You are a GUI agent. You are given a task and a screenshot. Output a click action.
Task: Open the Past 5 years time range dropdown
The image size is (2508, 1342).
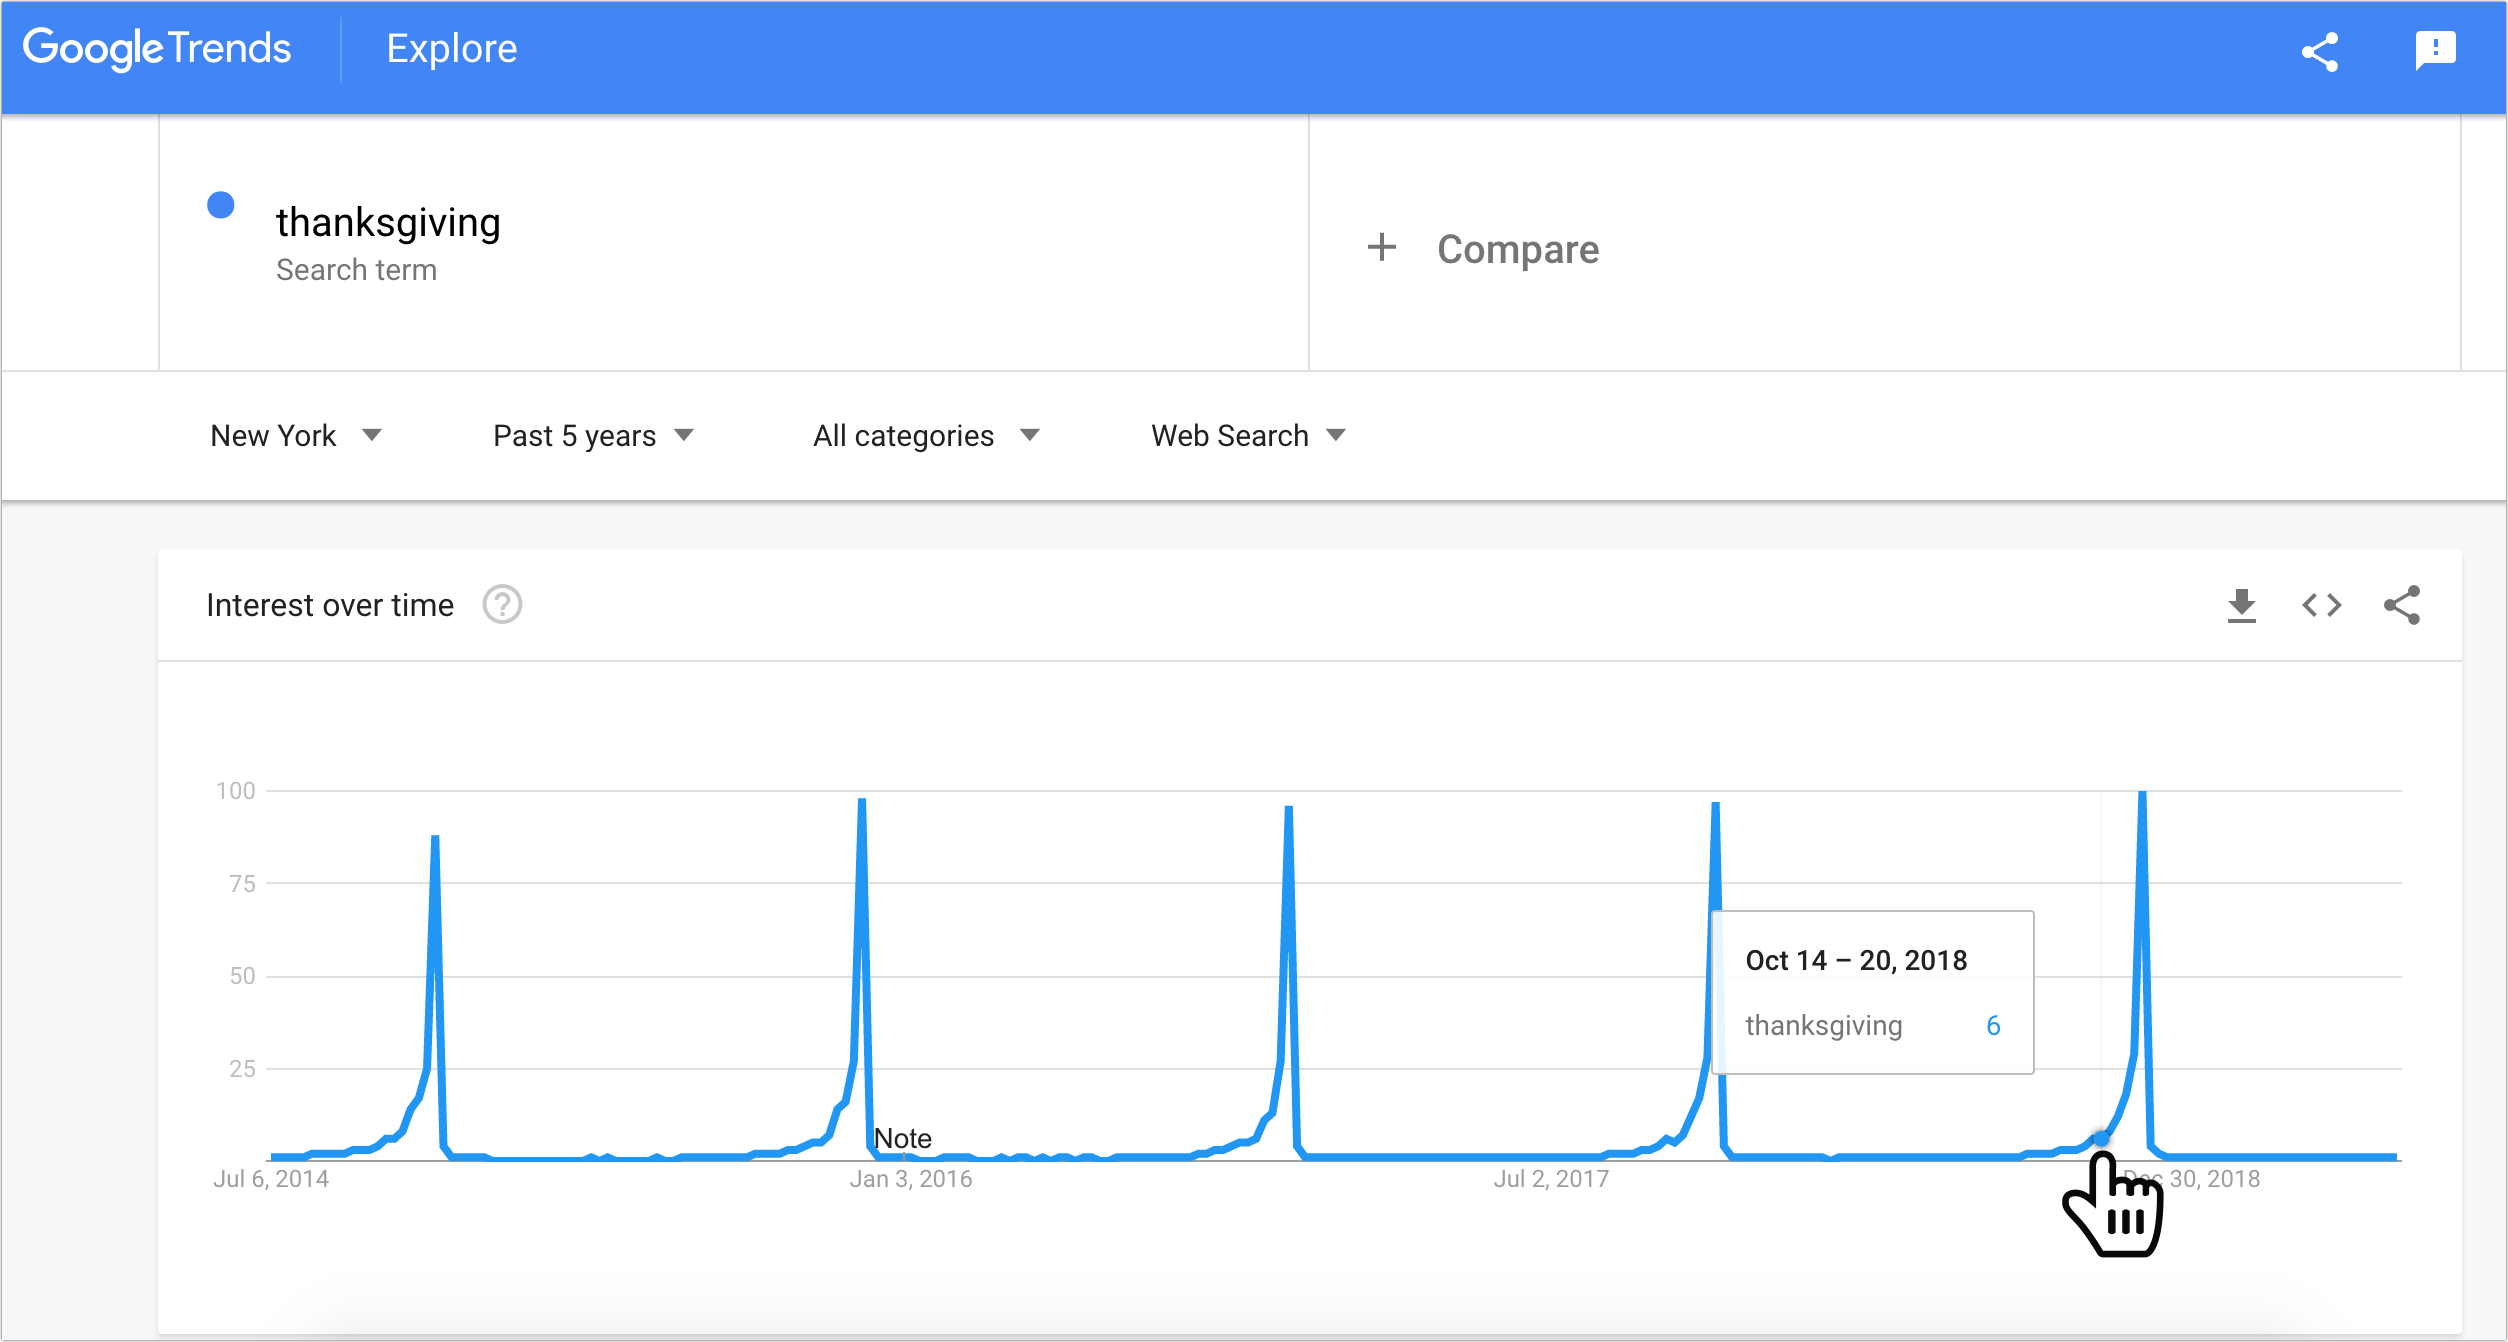pyautogui.click(x=593, y=436)
